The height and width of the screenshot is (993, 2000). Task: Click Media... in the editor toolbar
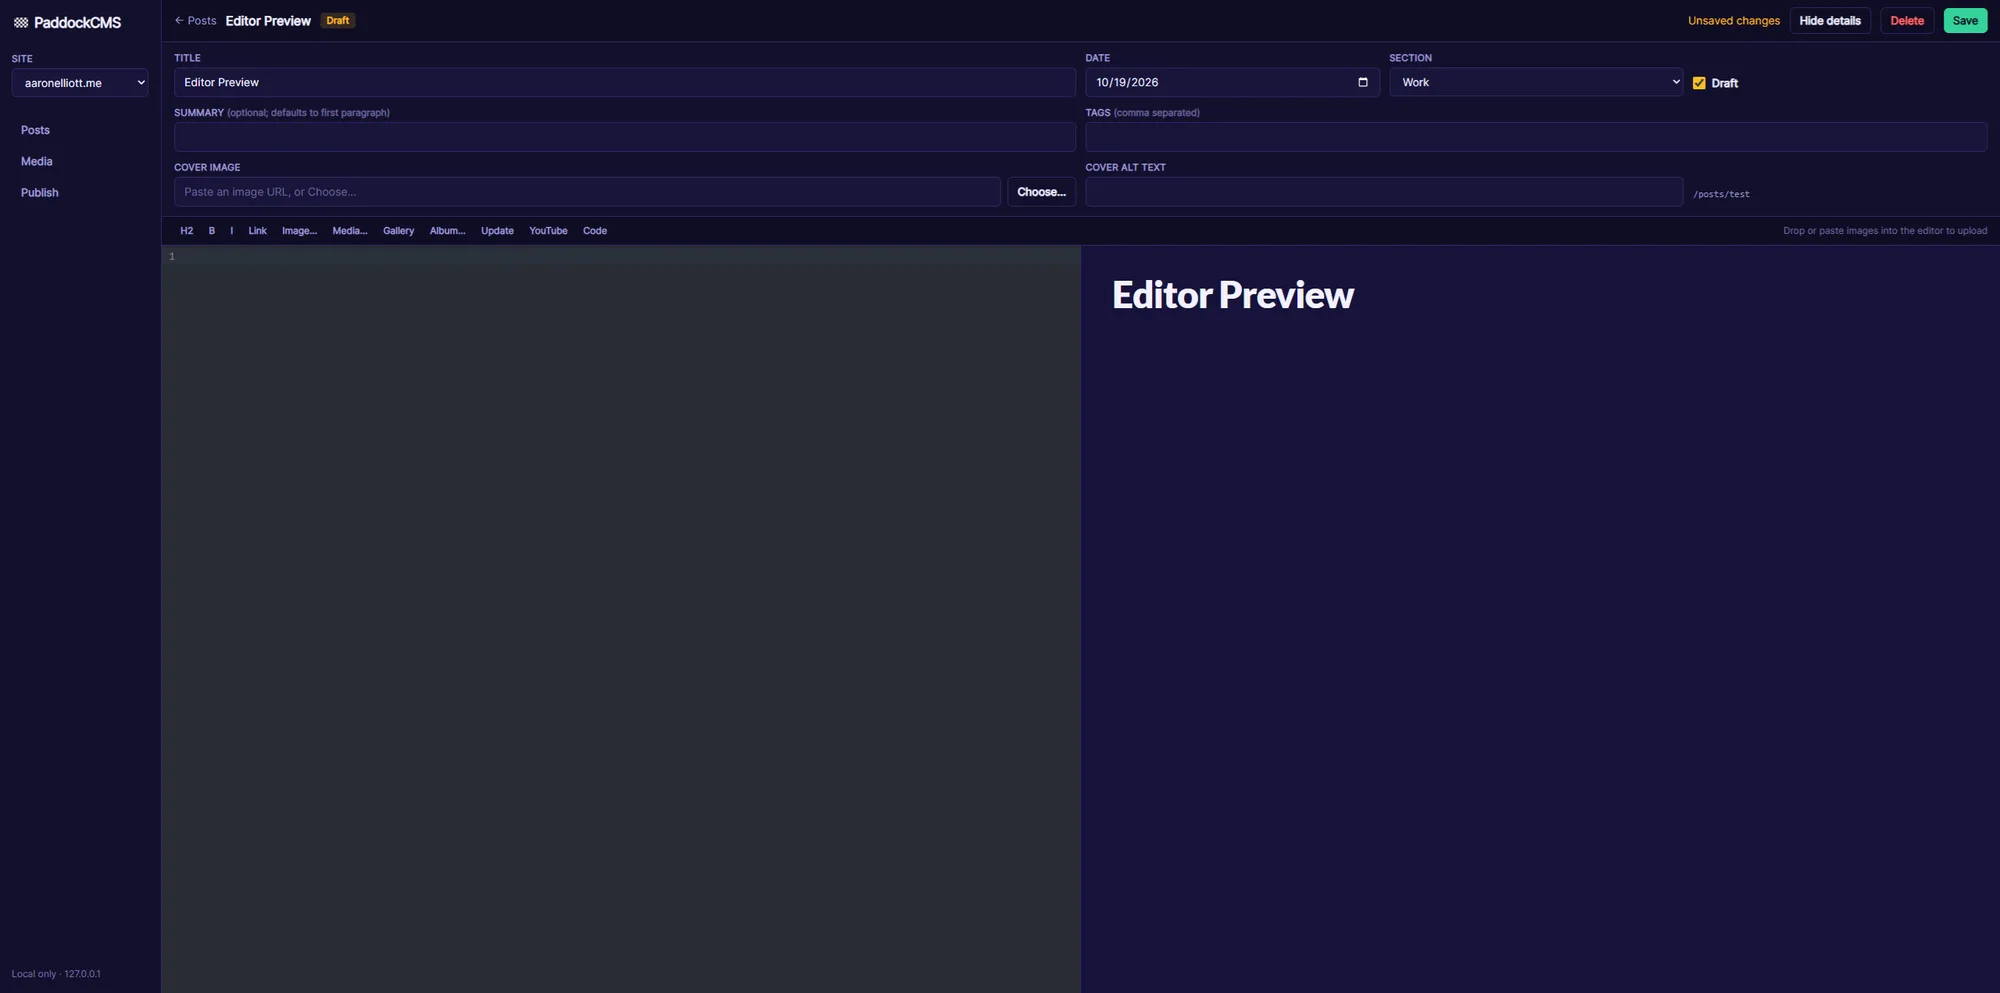coord(350,231)
